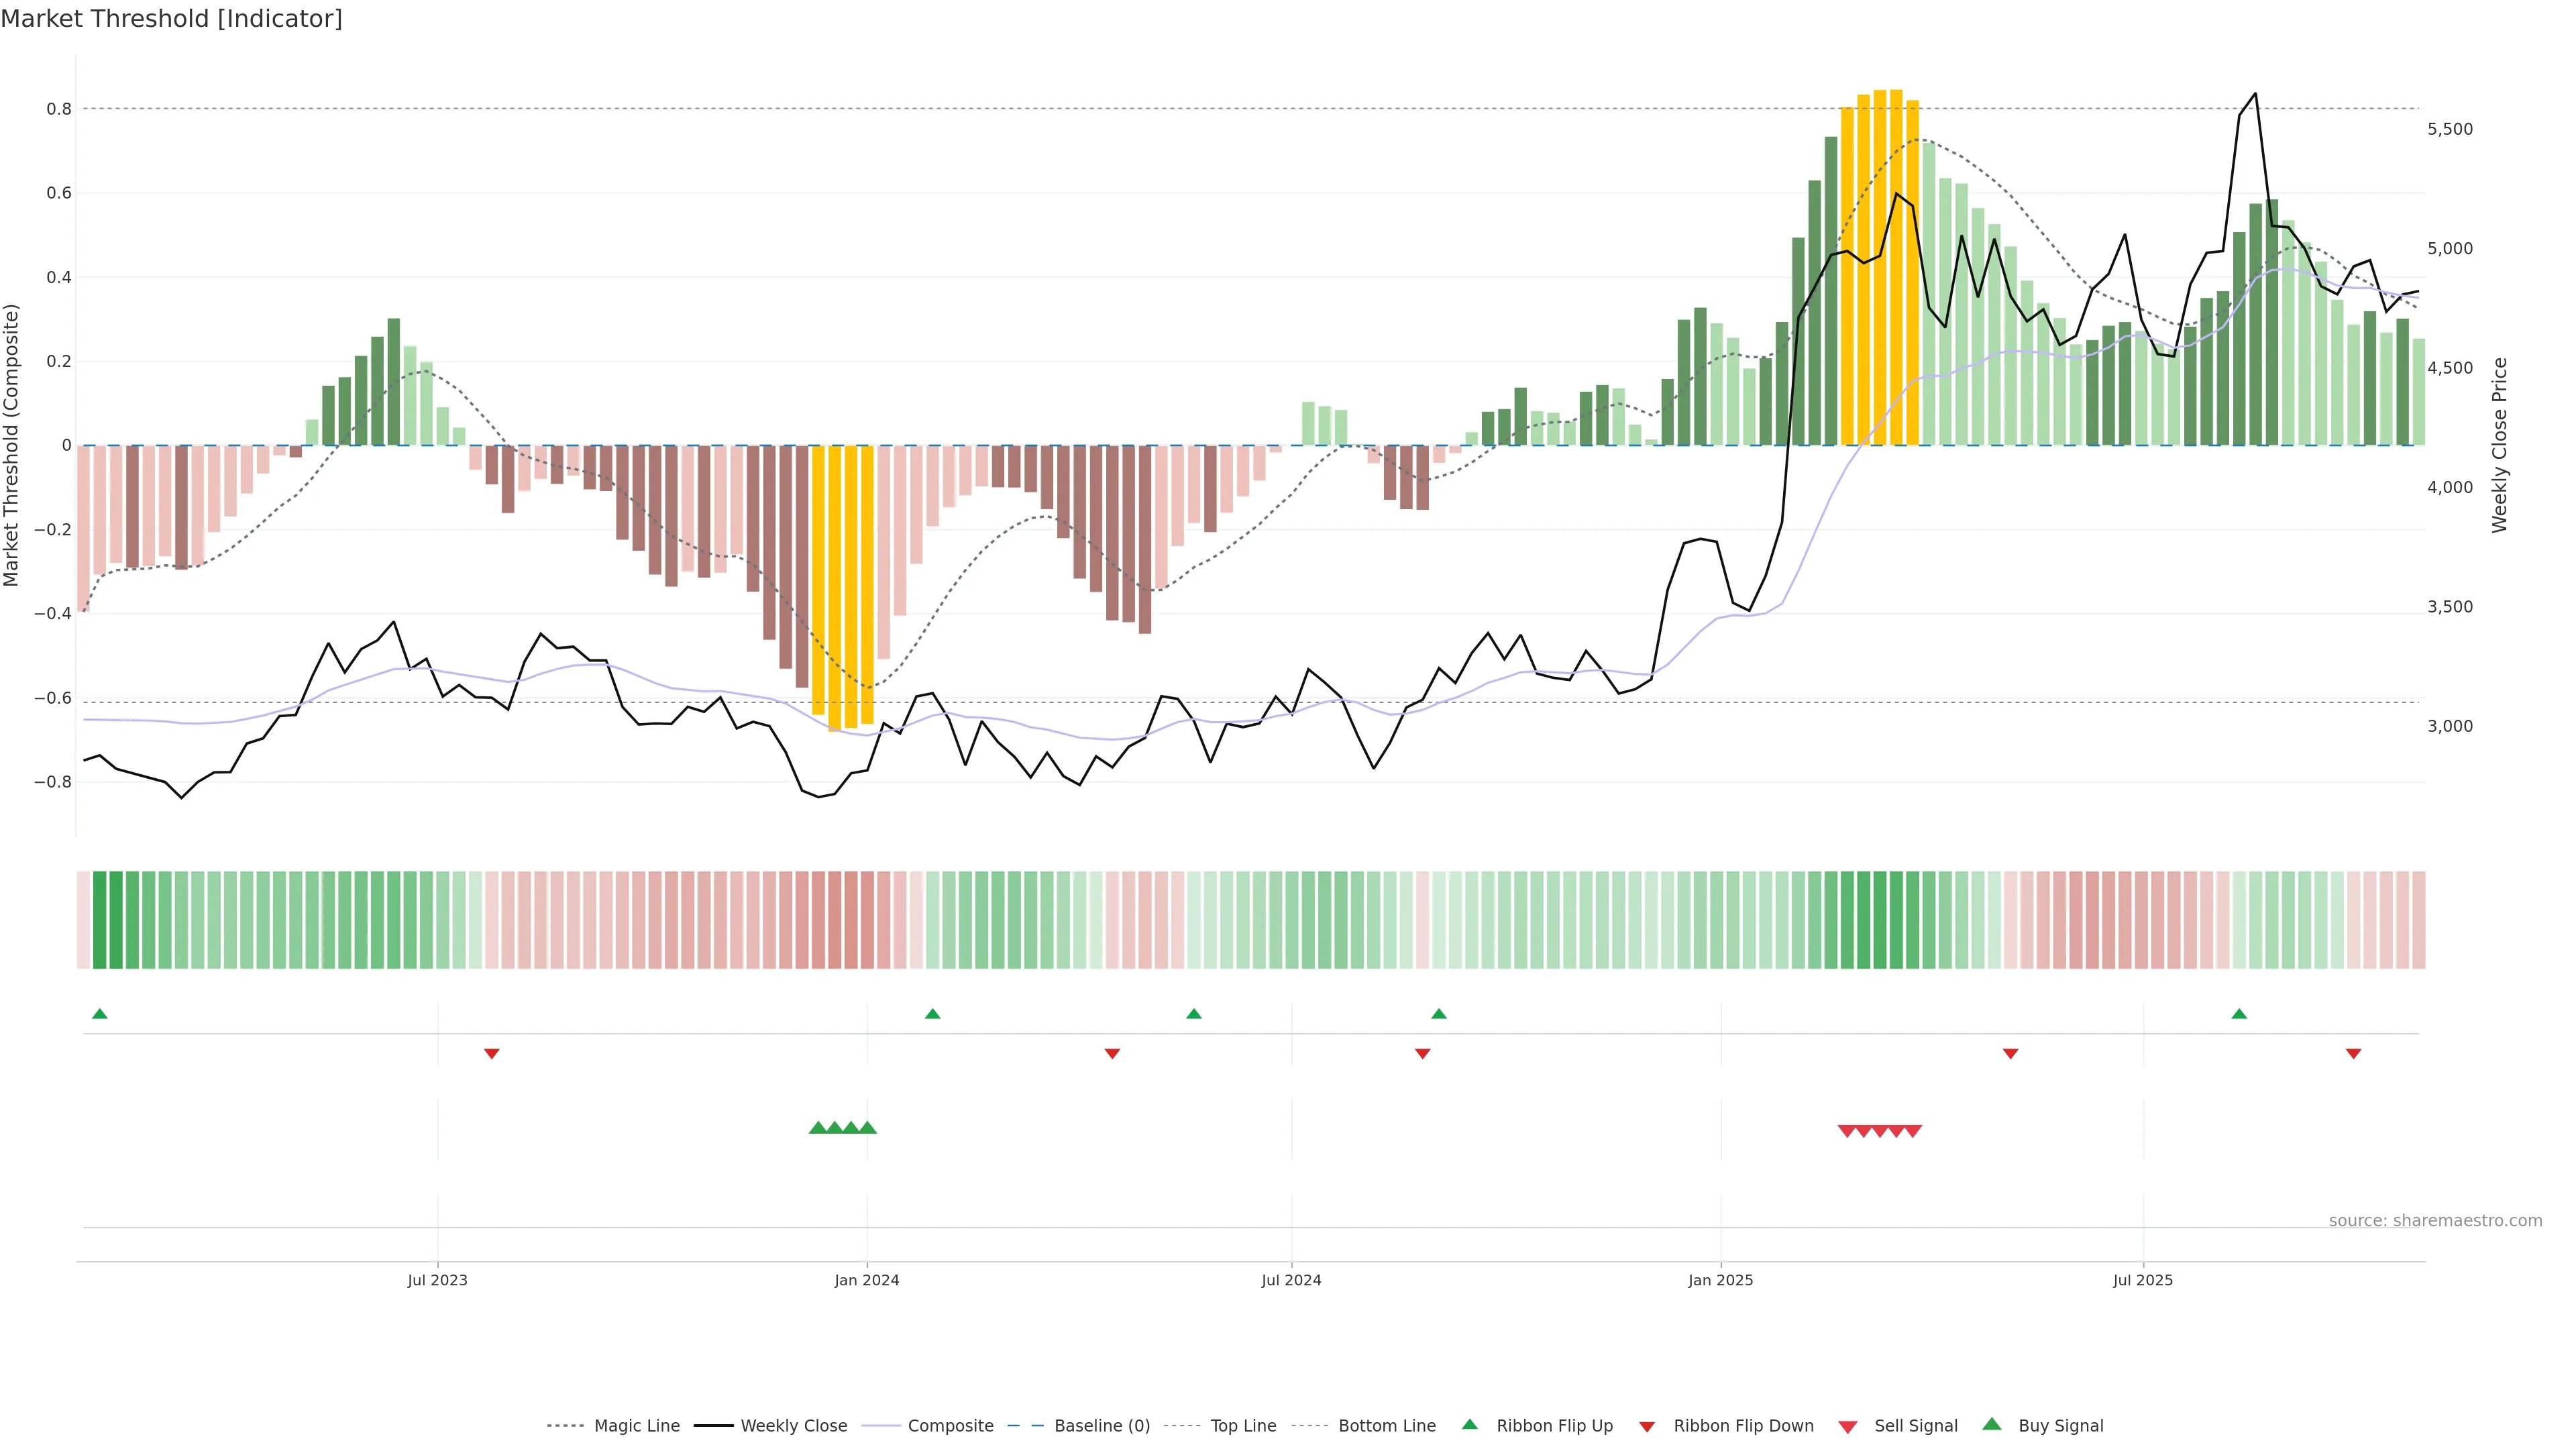Hide the Bottom Line legend entry
This screenshot has width=2576, height=1449.
[1386, 1426]
